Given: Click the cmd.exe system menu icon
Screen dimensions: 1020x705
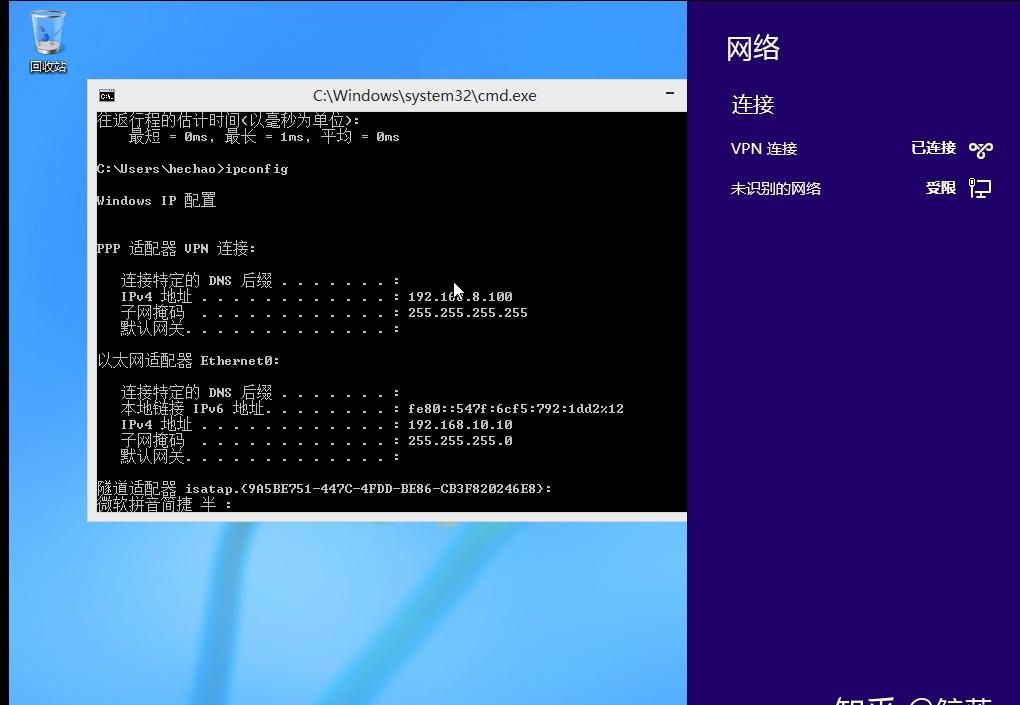Looking at the screenshot, I should click(x=107, y=96).
